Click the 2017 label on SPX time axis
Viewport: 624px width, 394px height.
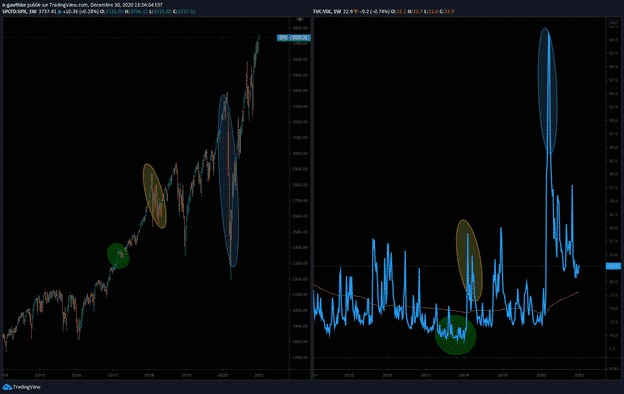[113, 375]
